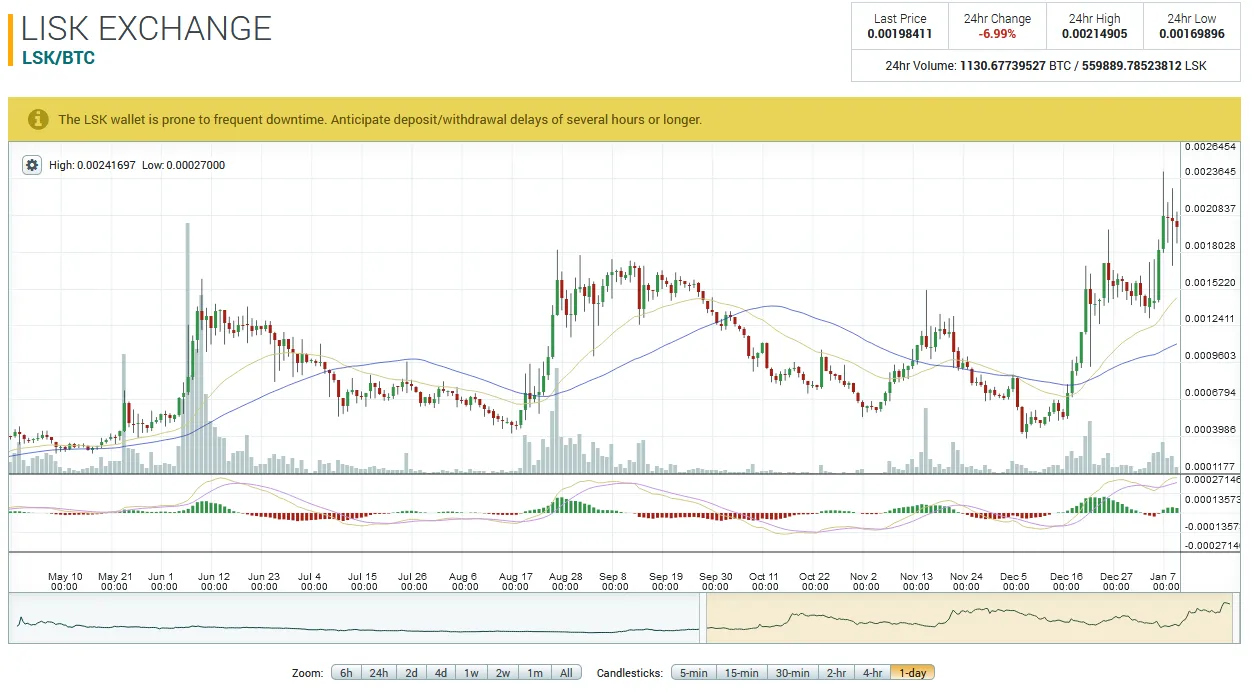Click the Oct 11 date label on time axis
This screenshot has height=700, width=1256.
pos(764,582)
